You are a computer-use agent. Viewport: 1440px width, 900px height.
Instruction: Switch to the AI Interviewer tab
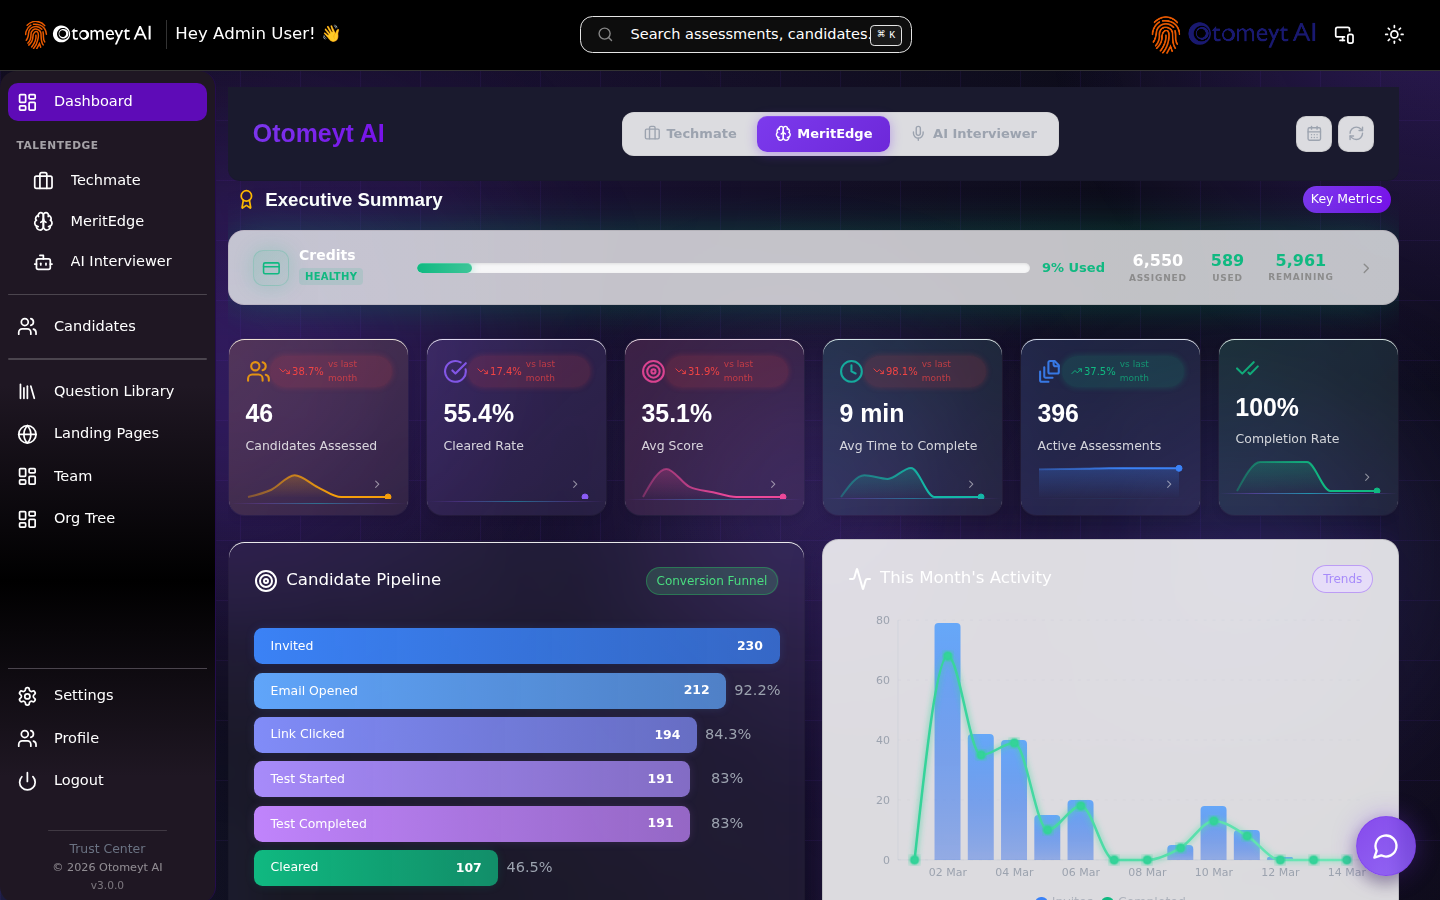pos(973,134)
